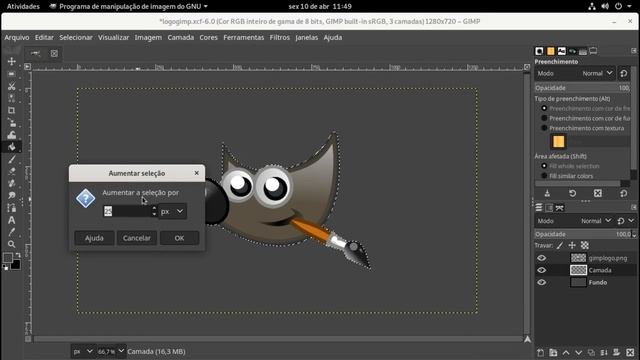Open the Cores menu

point(209,38)
